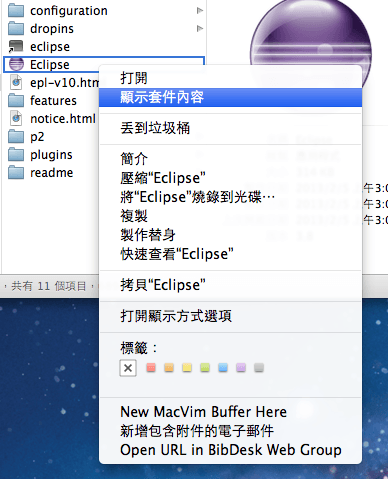
Task: Select the Eclipse application name in list
Action: point(50,65)
